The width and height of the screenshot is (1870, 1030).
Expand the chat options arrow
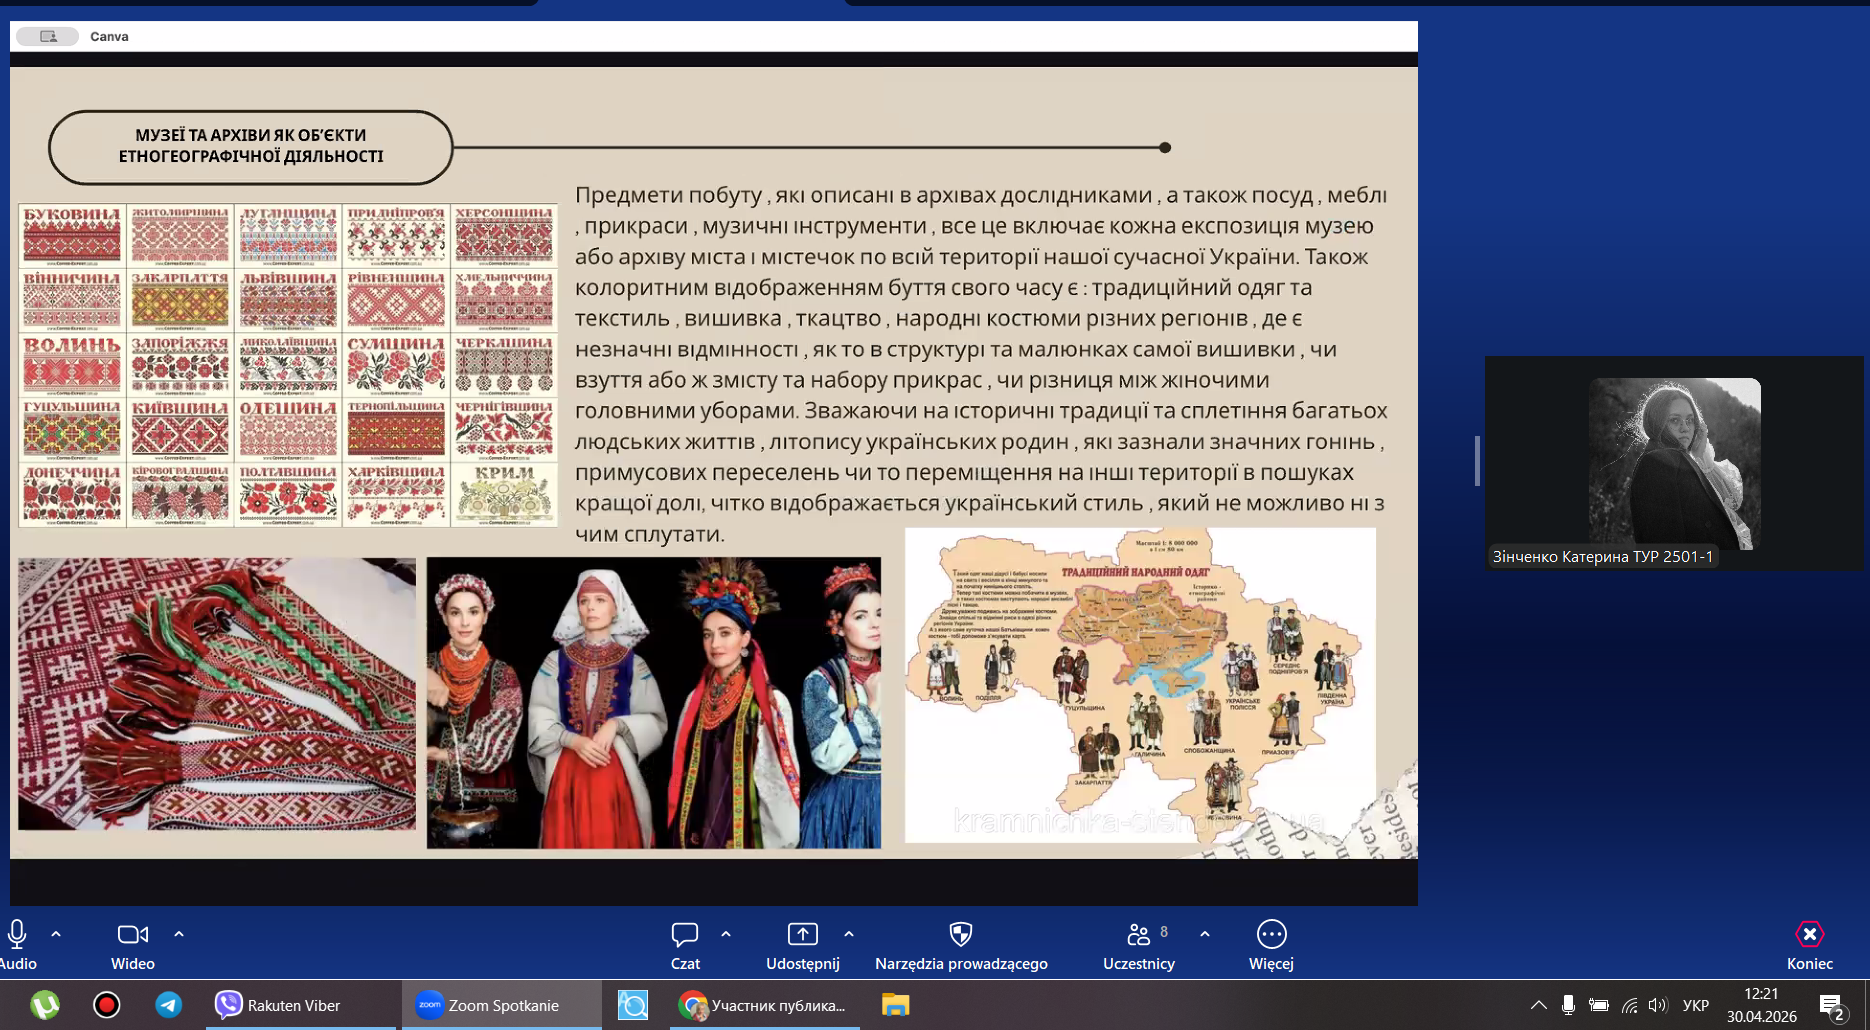pyautogui.click(x=726, y=934)
